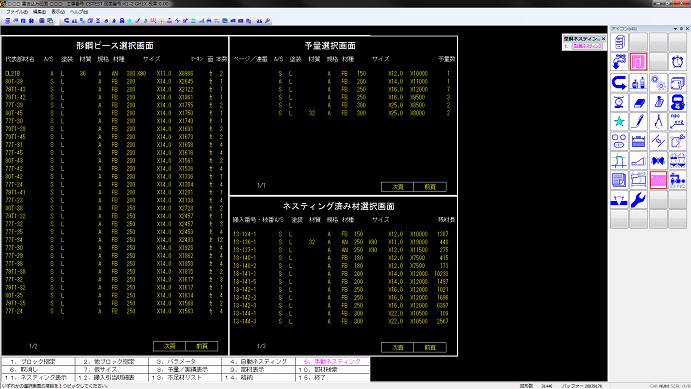
Task: Select nested material row 13-144-3
Action: point(341,321)
